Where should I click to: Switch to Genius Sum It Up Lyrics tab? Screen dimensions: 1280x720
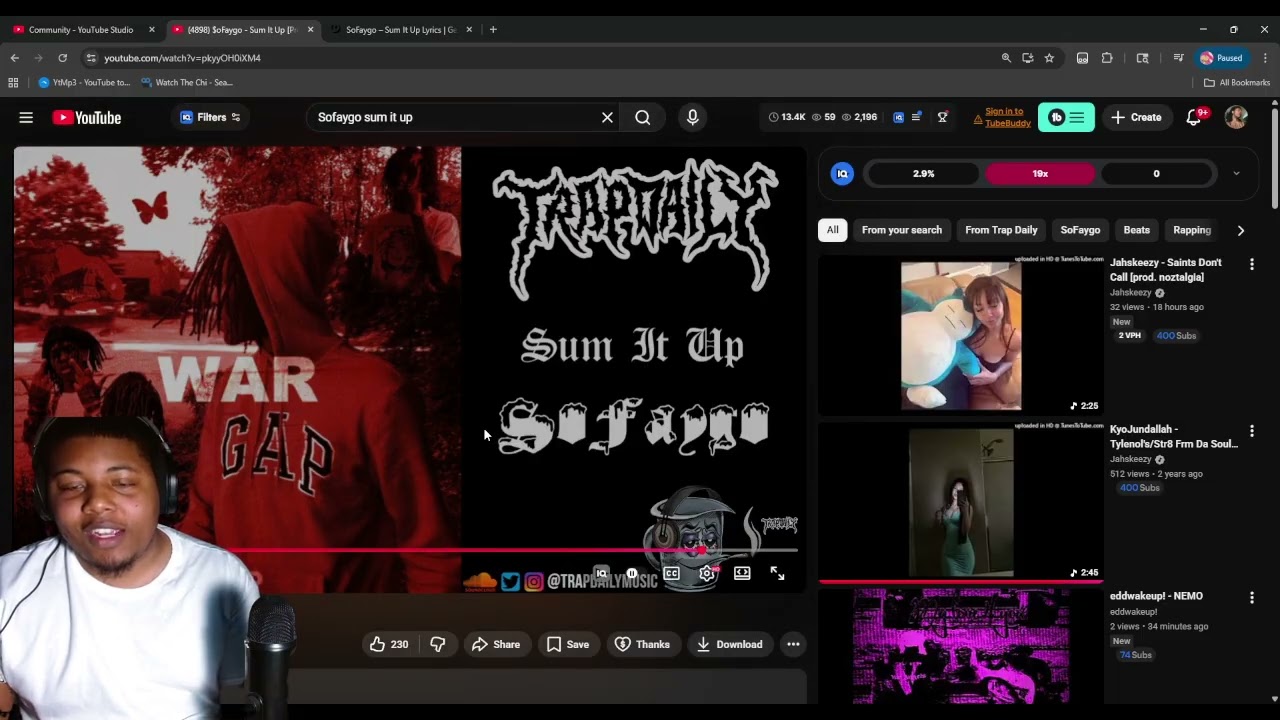click(x=400, y=30)
